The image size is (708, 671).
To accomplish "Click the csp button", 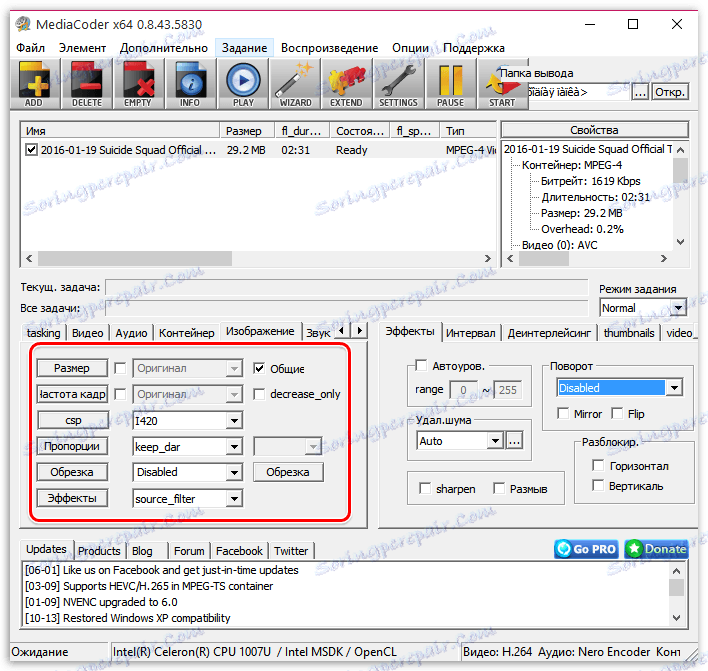I will (x=72, y=420).
